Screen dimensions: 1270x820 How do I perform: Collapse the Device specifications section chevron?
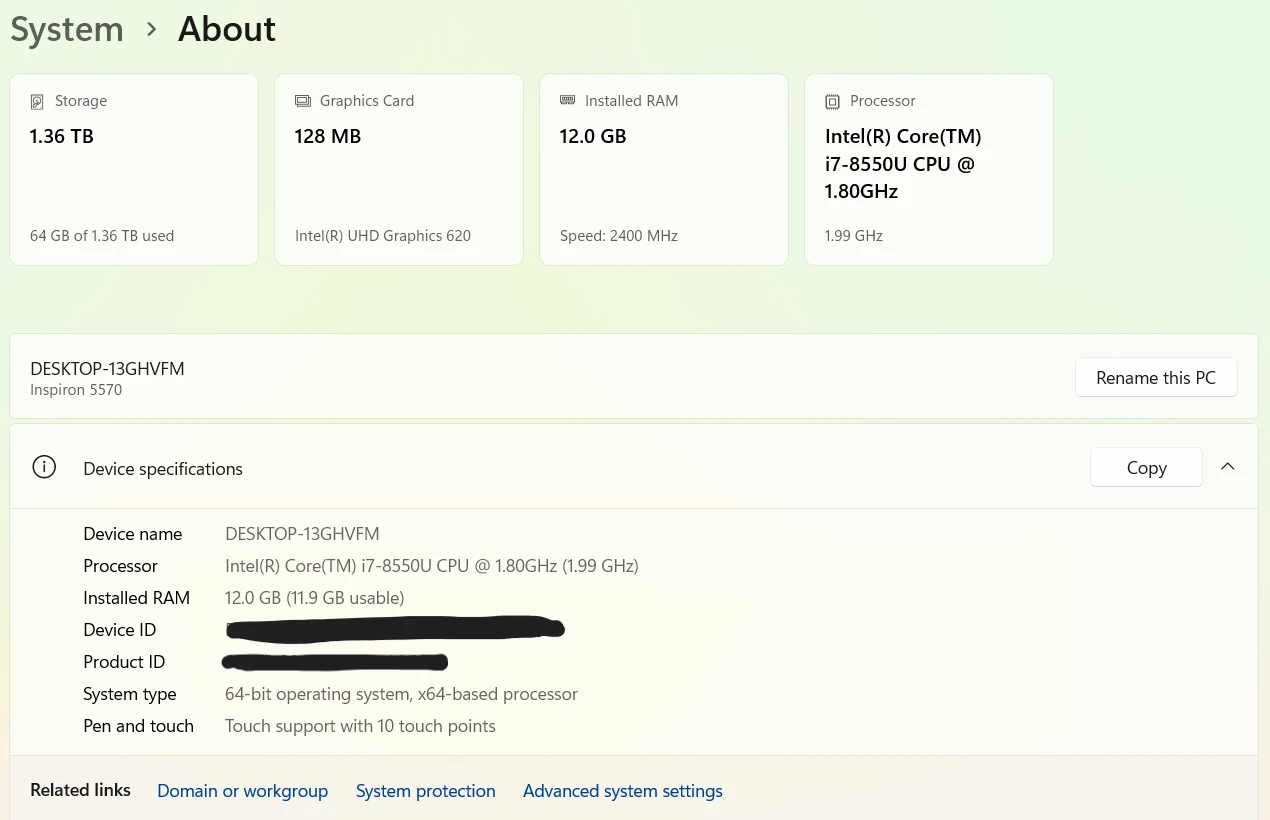(x=1228, y=466)
